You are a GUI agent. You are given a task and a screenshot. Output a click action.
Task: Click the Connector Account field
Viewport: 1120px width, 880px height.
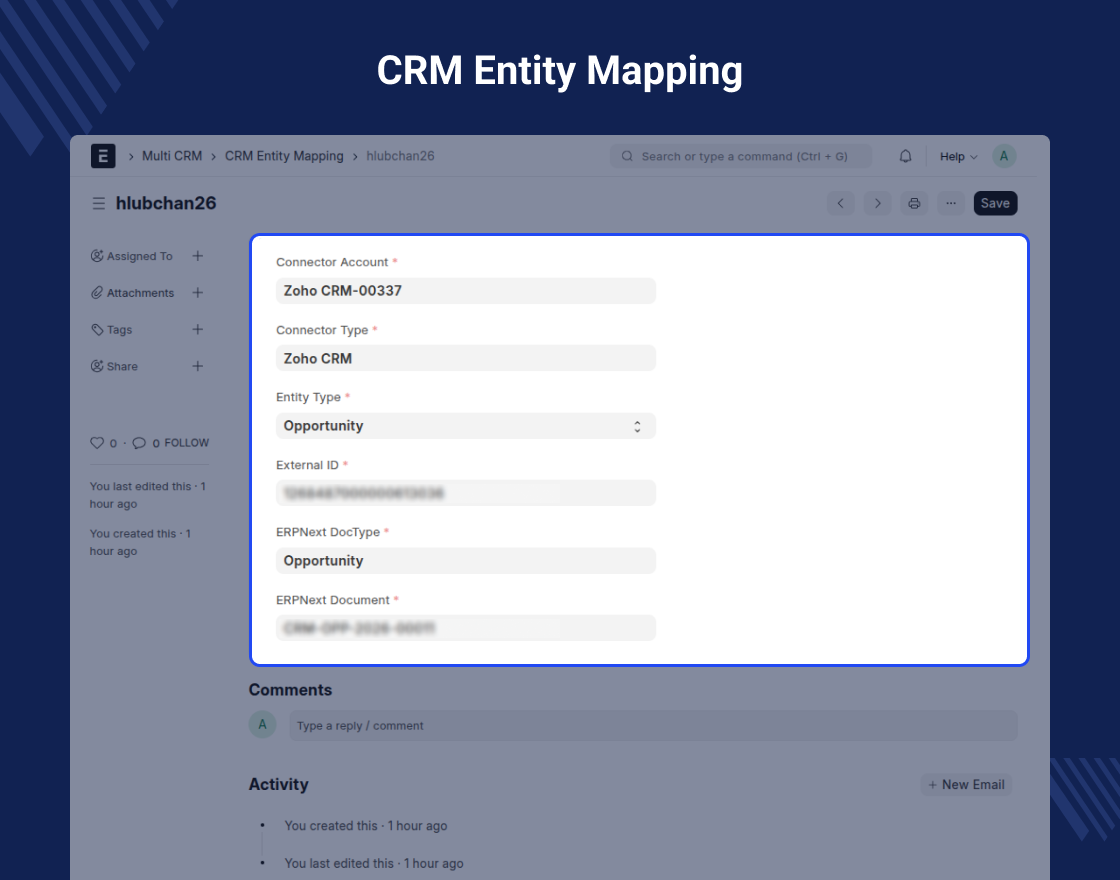466,291
